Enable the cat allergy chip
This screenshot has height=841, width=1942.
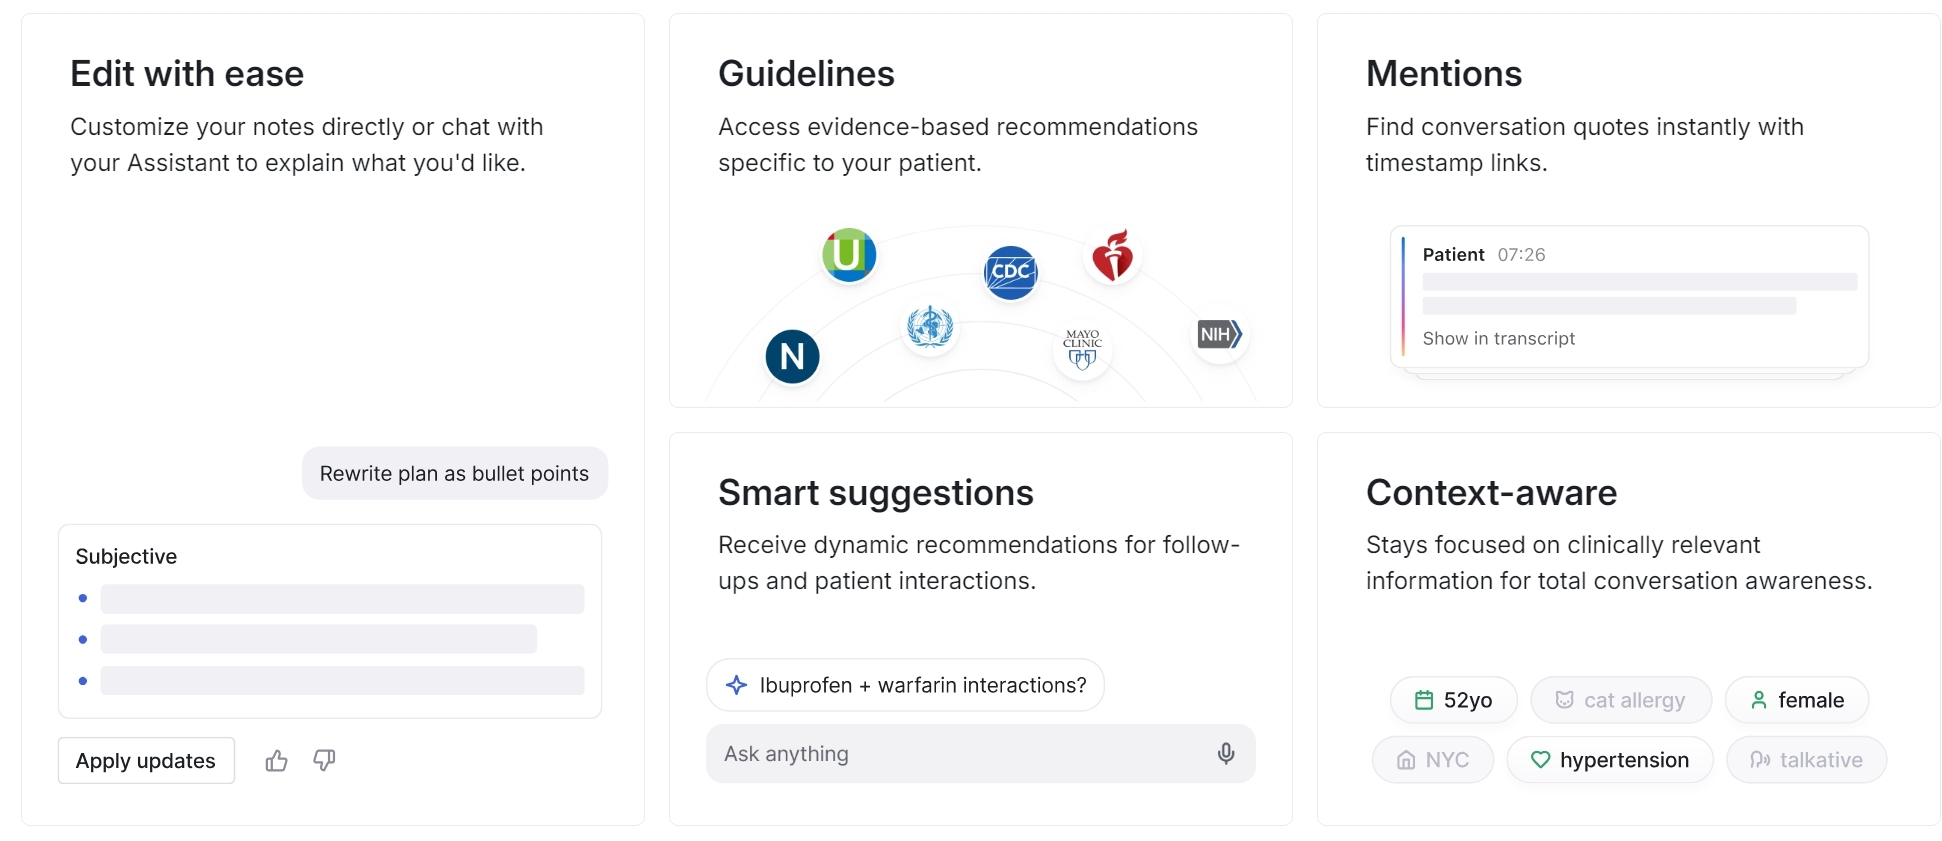click(1620, 700)
